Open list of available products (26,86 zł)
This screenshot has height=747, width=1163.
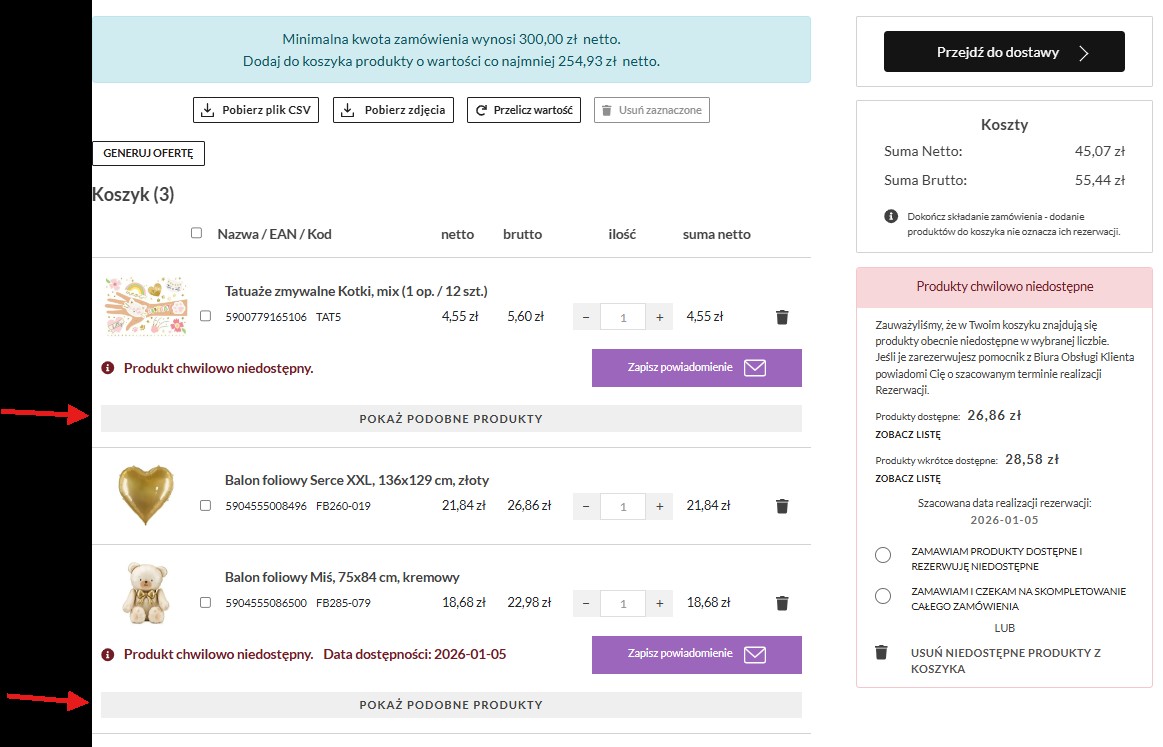tap(907, 435)
